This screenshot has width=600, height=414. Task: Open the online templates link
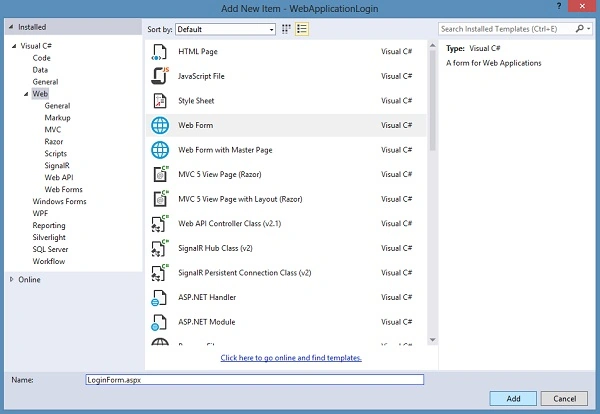[291, 358]
